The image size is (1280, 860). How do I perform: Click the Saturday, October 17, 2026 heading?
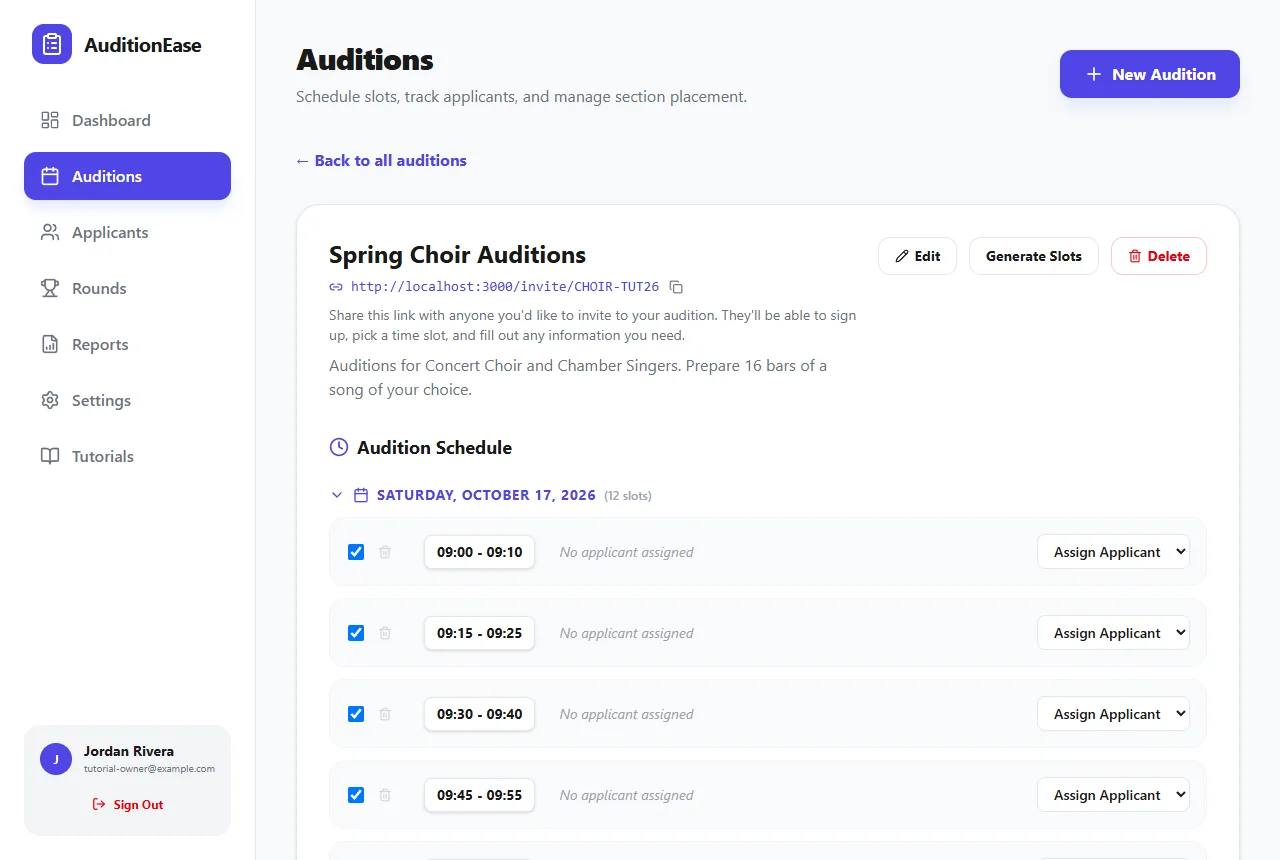coord(486,495)
